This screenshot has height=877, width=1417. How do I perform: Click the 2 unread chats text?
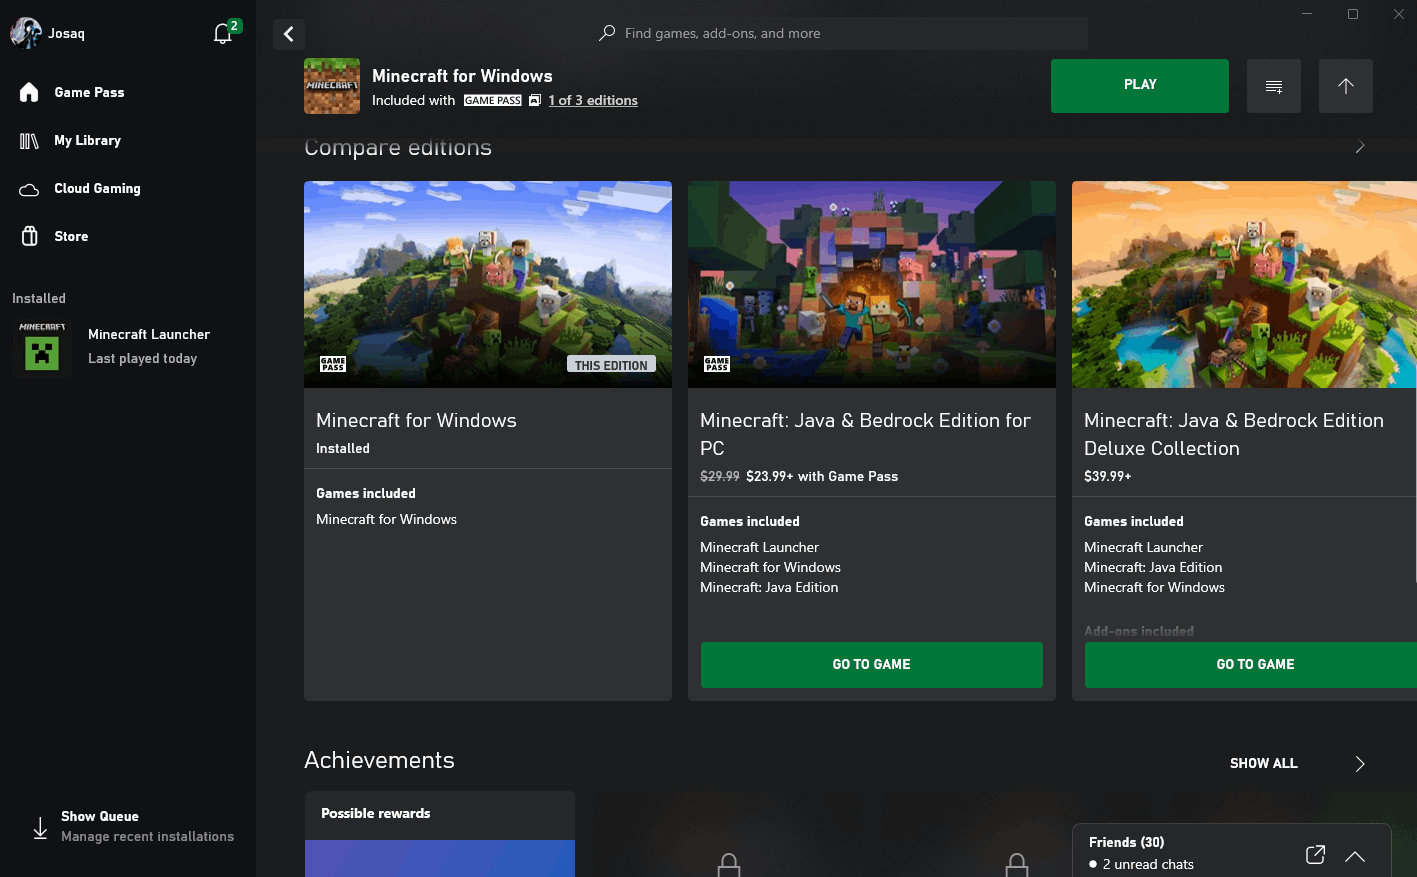(1148, 864)
